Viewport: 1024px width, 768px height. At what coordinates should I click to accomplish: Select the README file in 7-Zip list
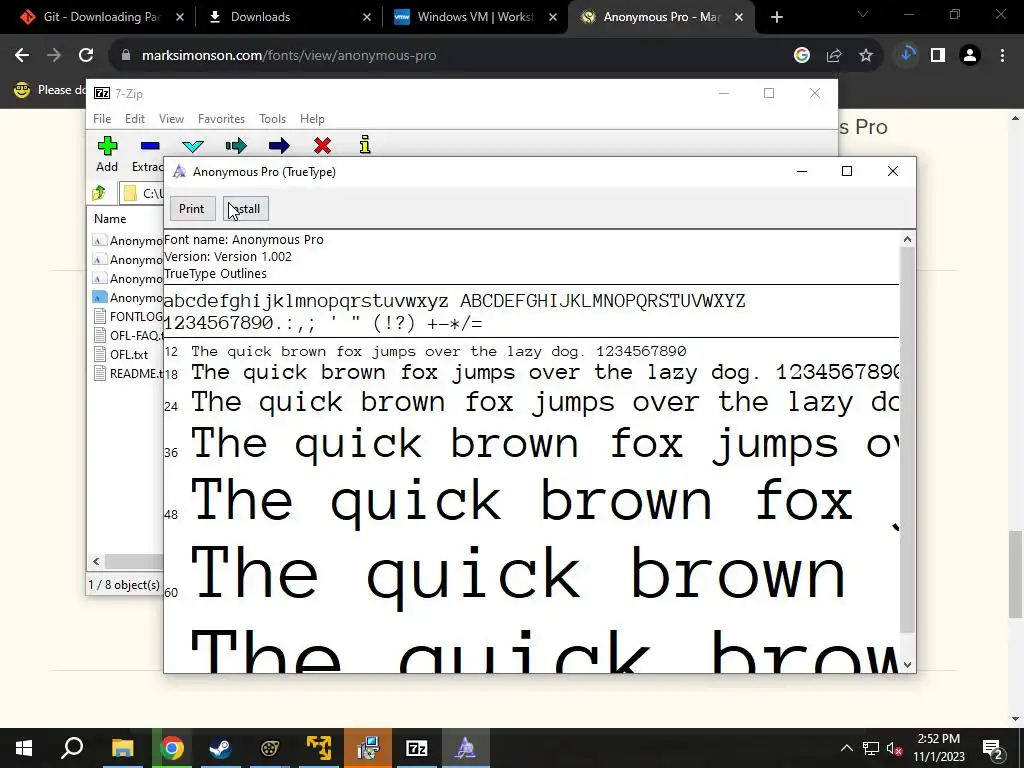click(x=128, y=374)
